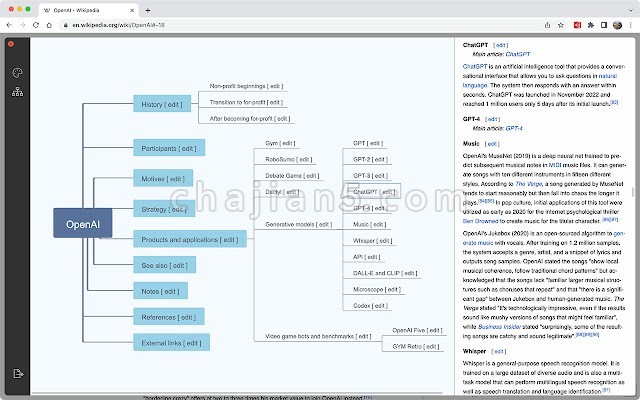Click the RoboSumo branch
640x400 pixels.
tap(289, 160)
